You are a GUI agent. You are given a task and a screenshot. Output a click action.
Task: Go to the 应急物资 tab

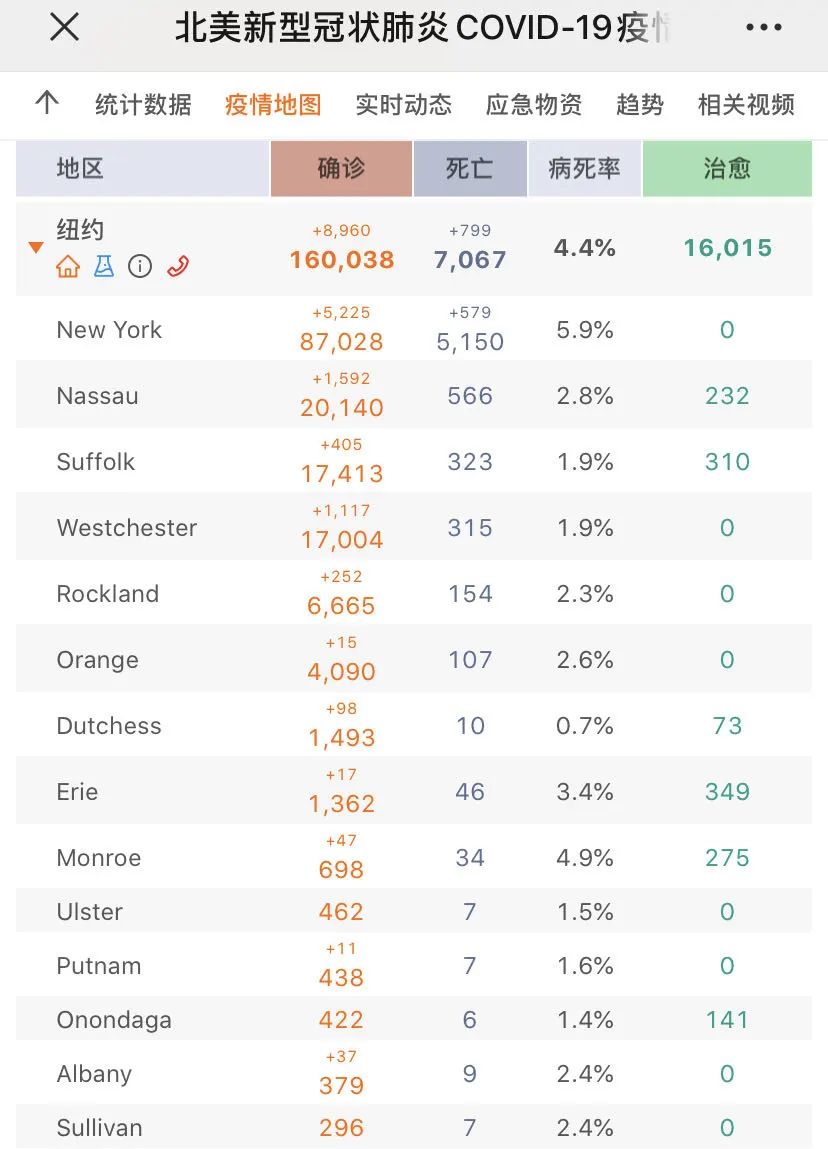pyautogui.click(x=534, y=104)
